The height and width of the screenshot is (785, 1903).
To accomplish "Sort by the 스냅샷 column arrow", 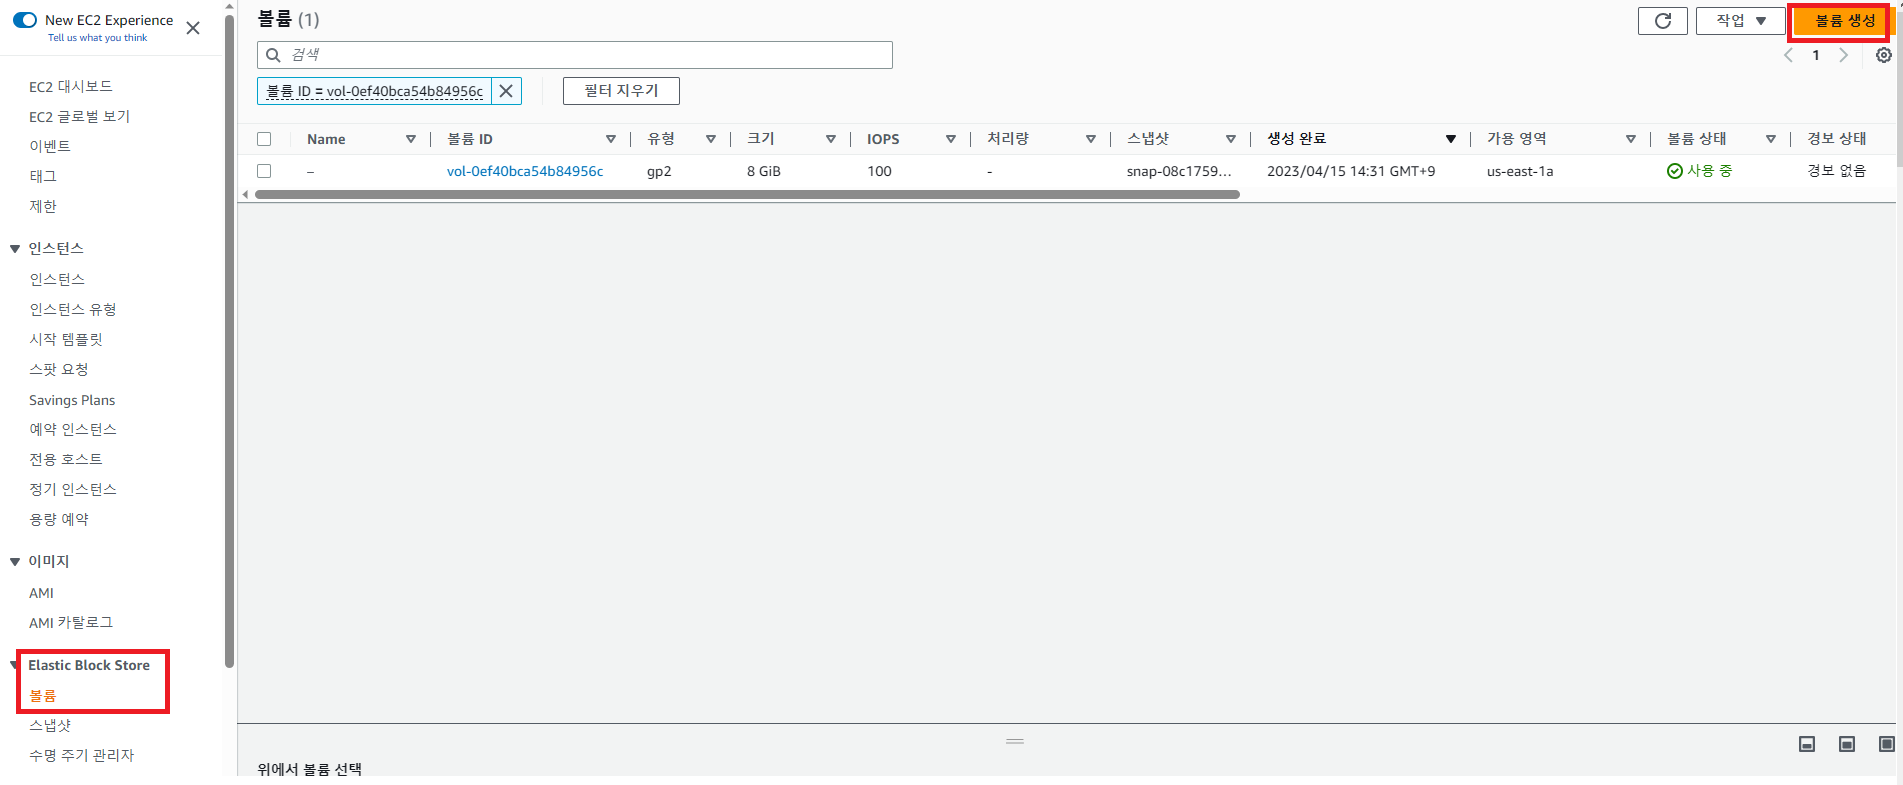I will pos(1231,139).
